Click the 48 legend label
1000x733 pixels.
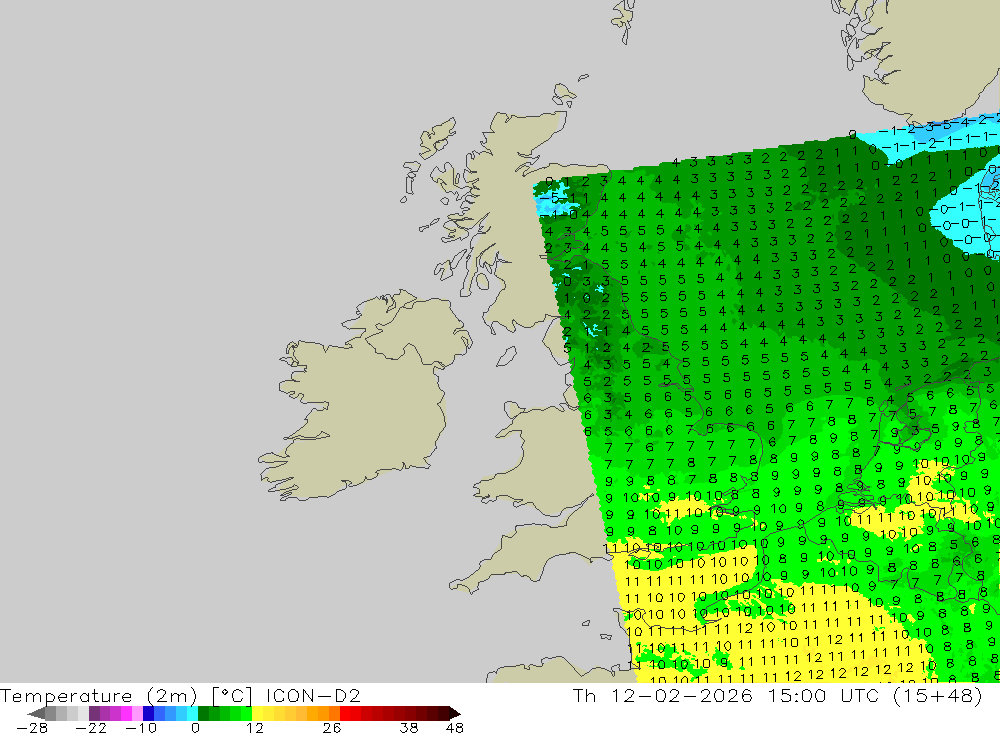click(455, 728)
